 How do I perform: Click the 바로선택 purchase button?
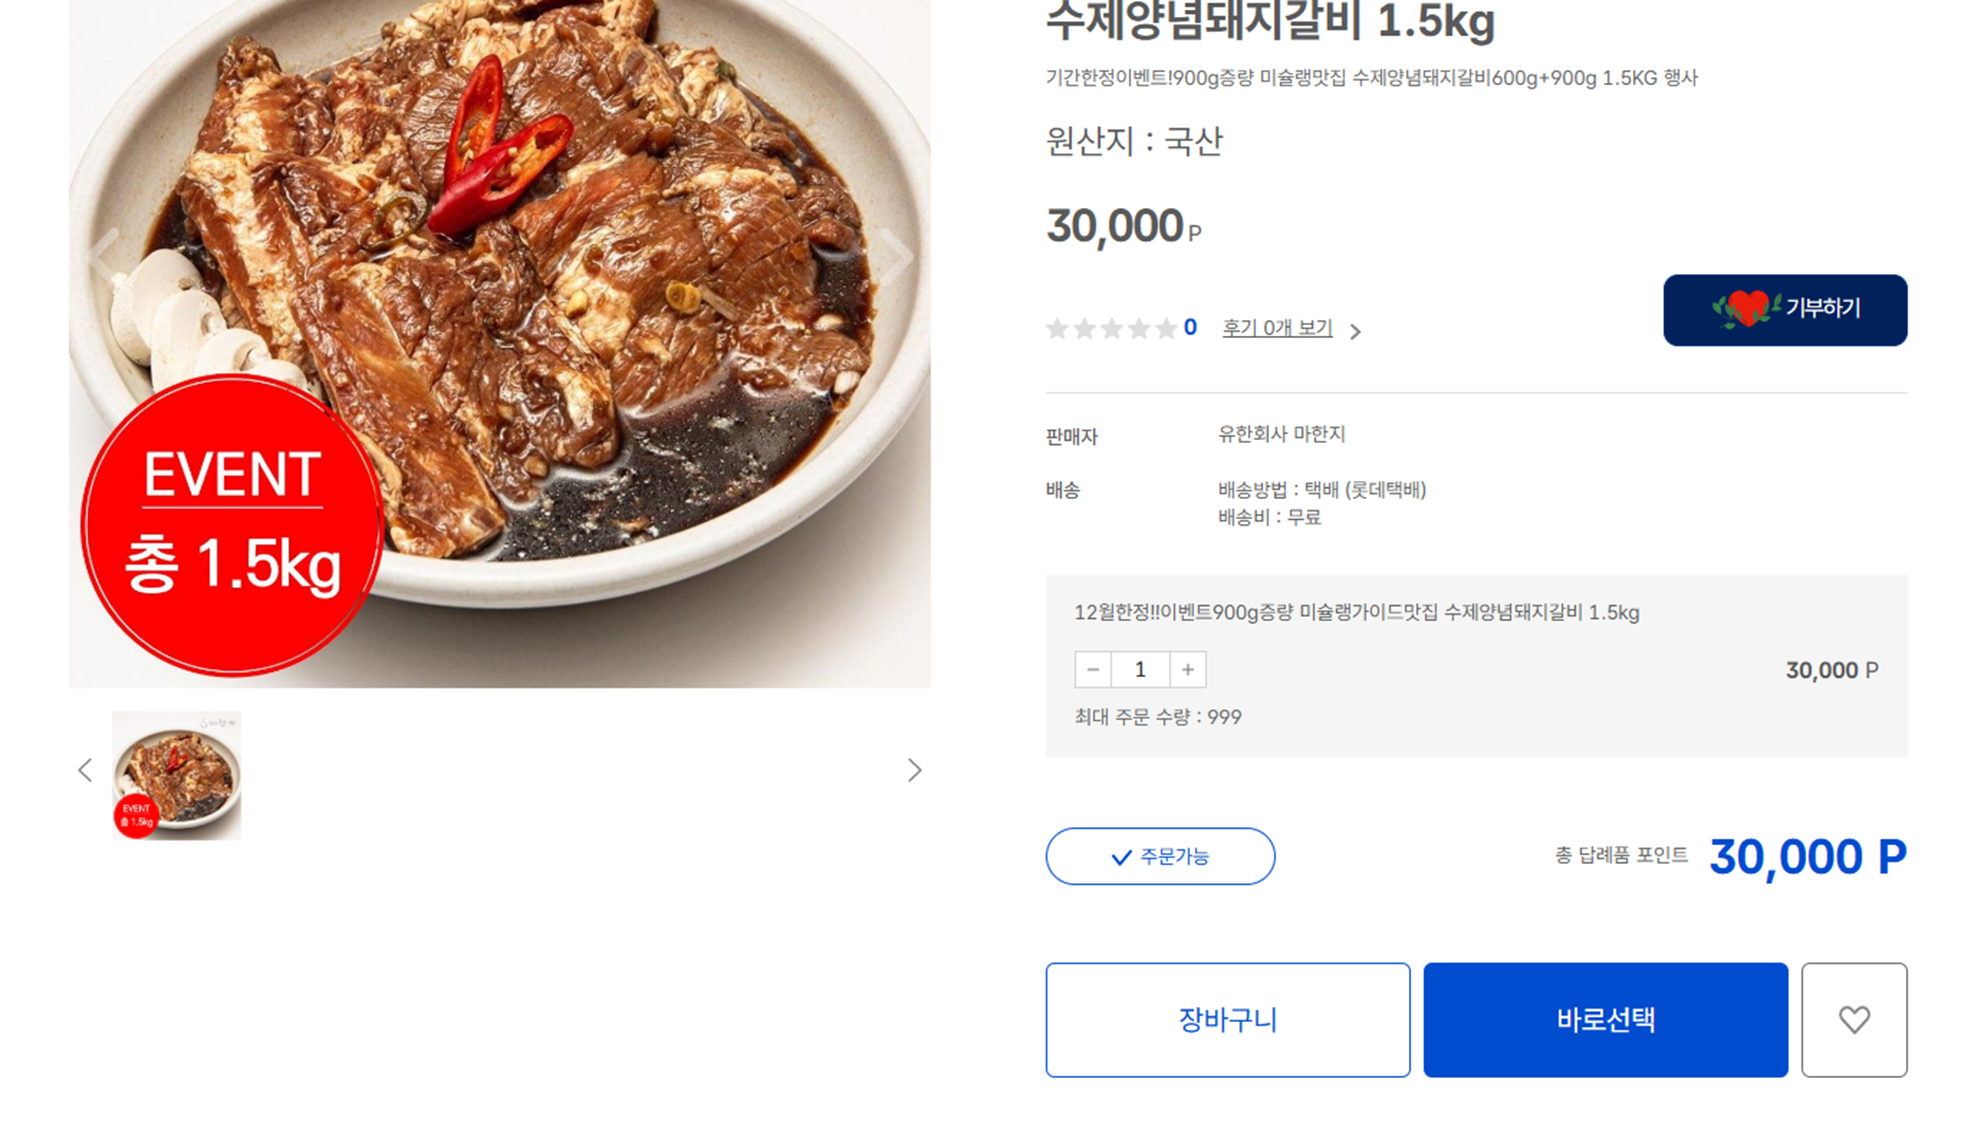[1605, 1019]
